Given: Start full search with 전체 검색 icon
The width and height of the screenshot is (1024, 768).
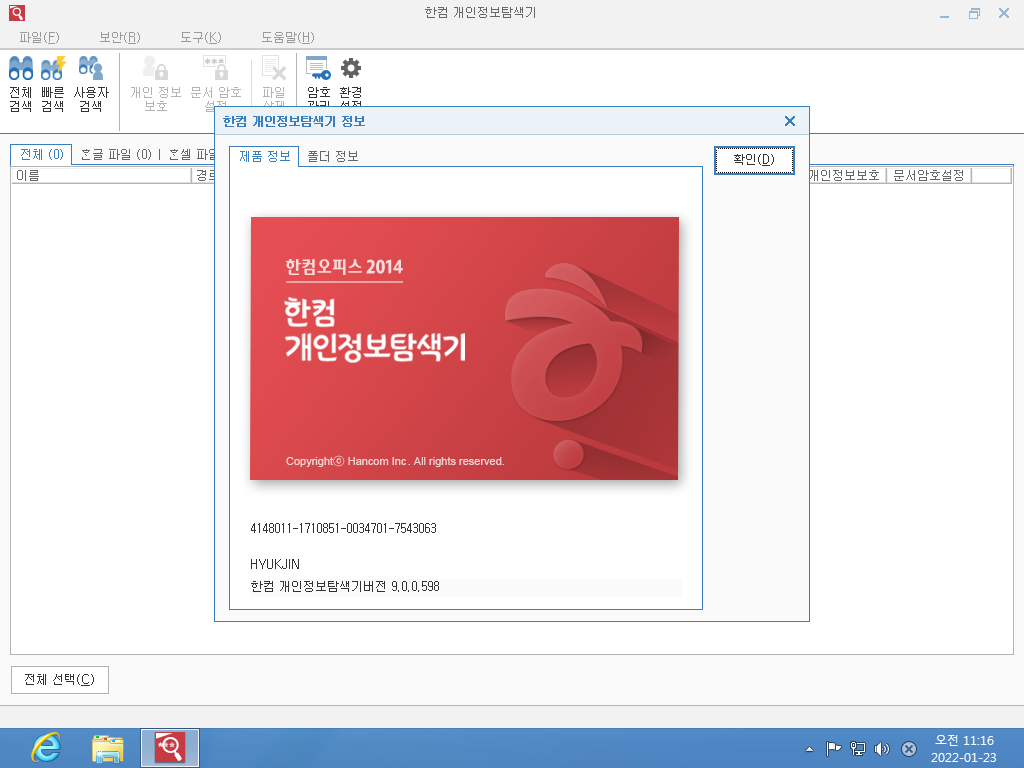Looking at the screenshot, I should pyautogui.click(x=21, y=84).
